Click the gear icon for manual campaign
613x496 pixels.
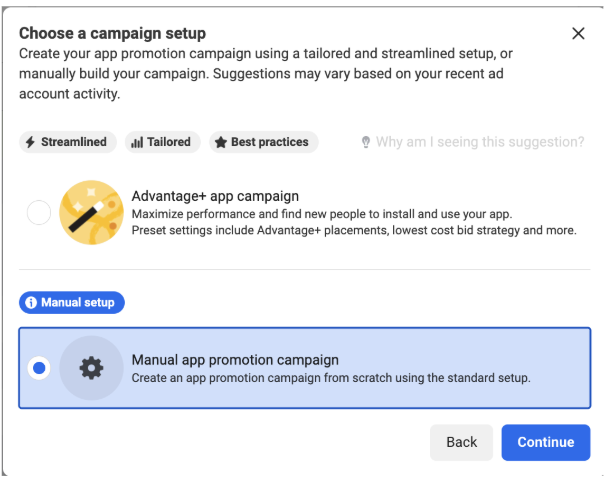coord(91,368)
